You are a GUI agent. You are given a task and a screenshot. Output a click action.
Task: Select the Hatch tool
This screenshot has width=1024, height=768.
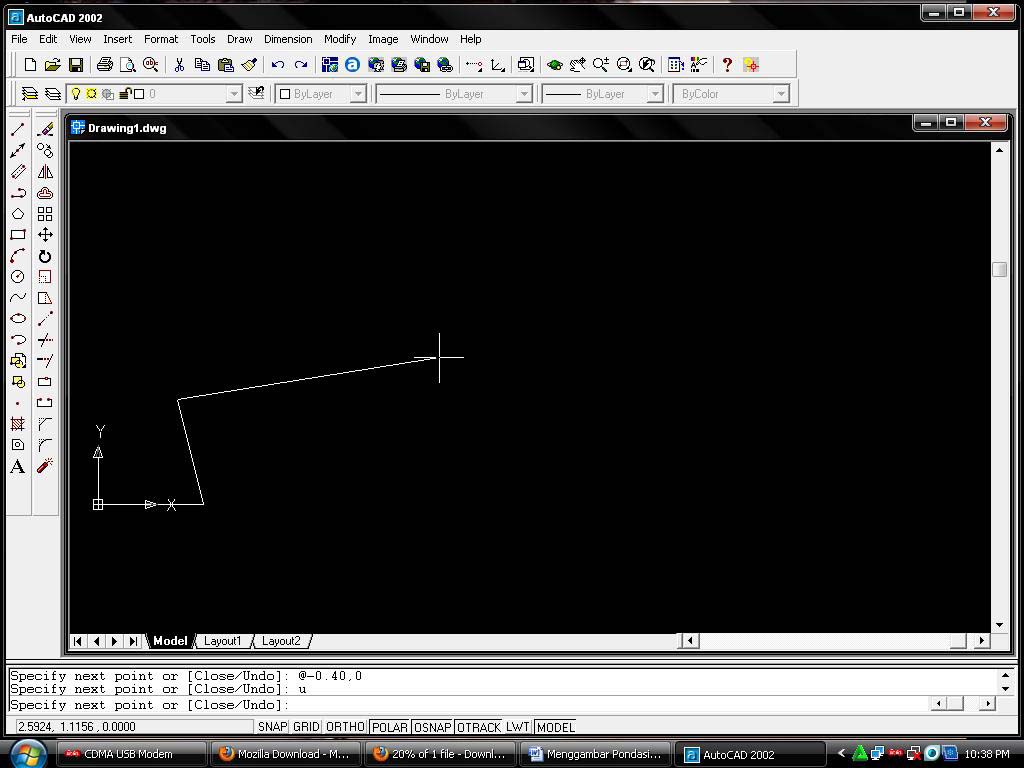pyautogui.click(x=18, y=424)
